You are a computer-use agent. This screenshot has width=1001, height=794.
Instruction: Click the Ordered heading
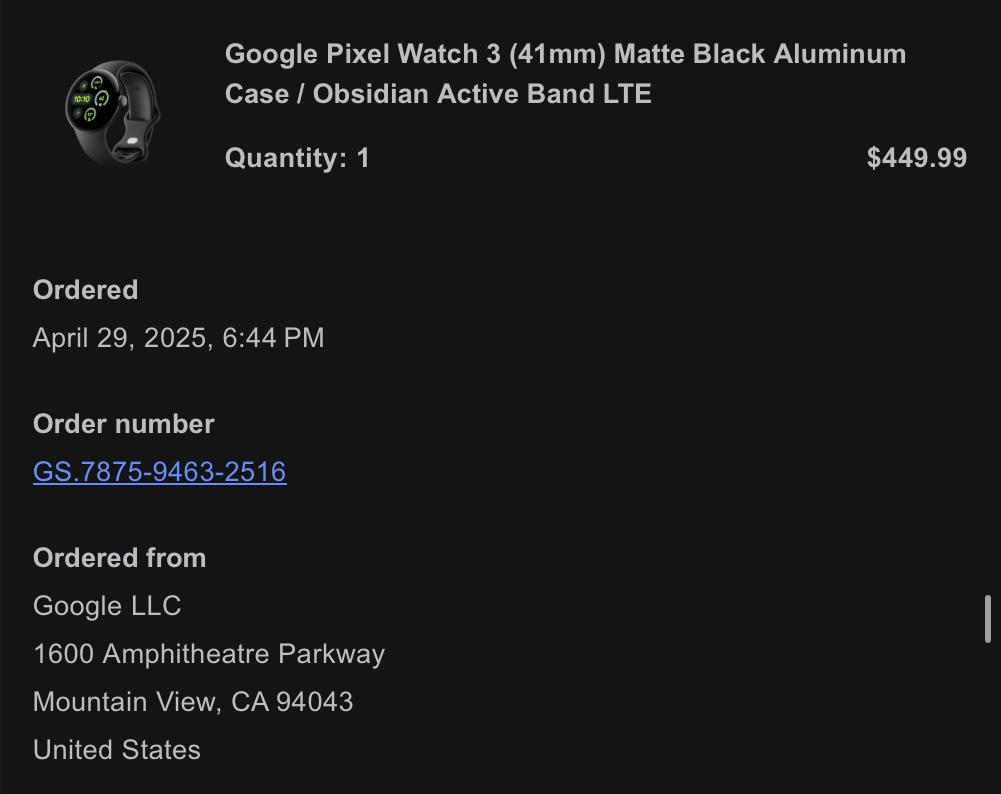pos(85,290)
